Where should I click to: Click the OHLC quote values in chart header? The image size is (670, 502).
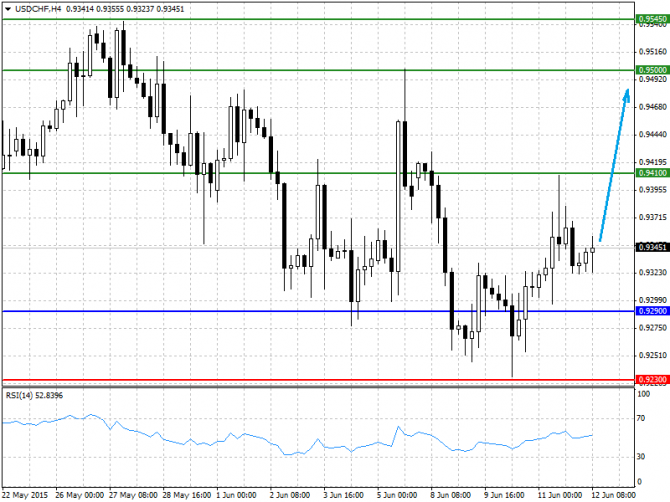click(125, 9)
